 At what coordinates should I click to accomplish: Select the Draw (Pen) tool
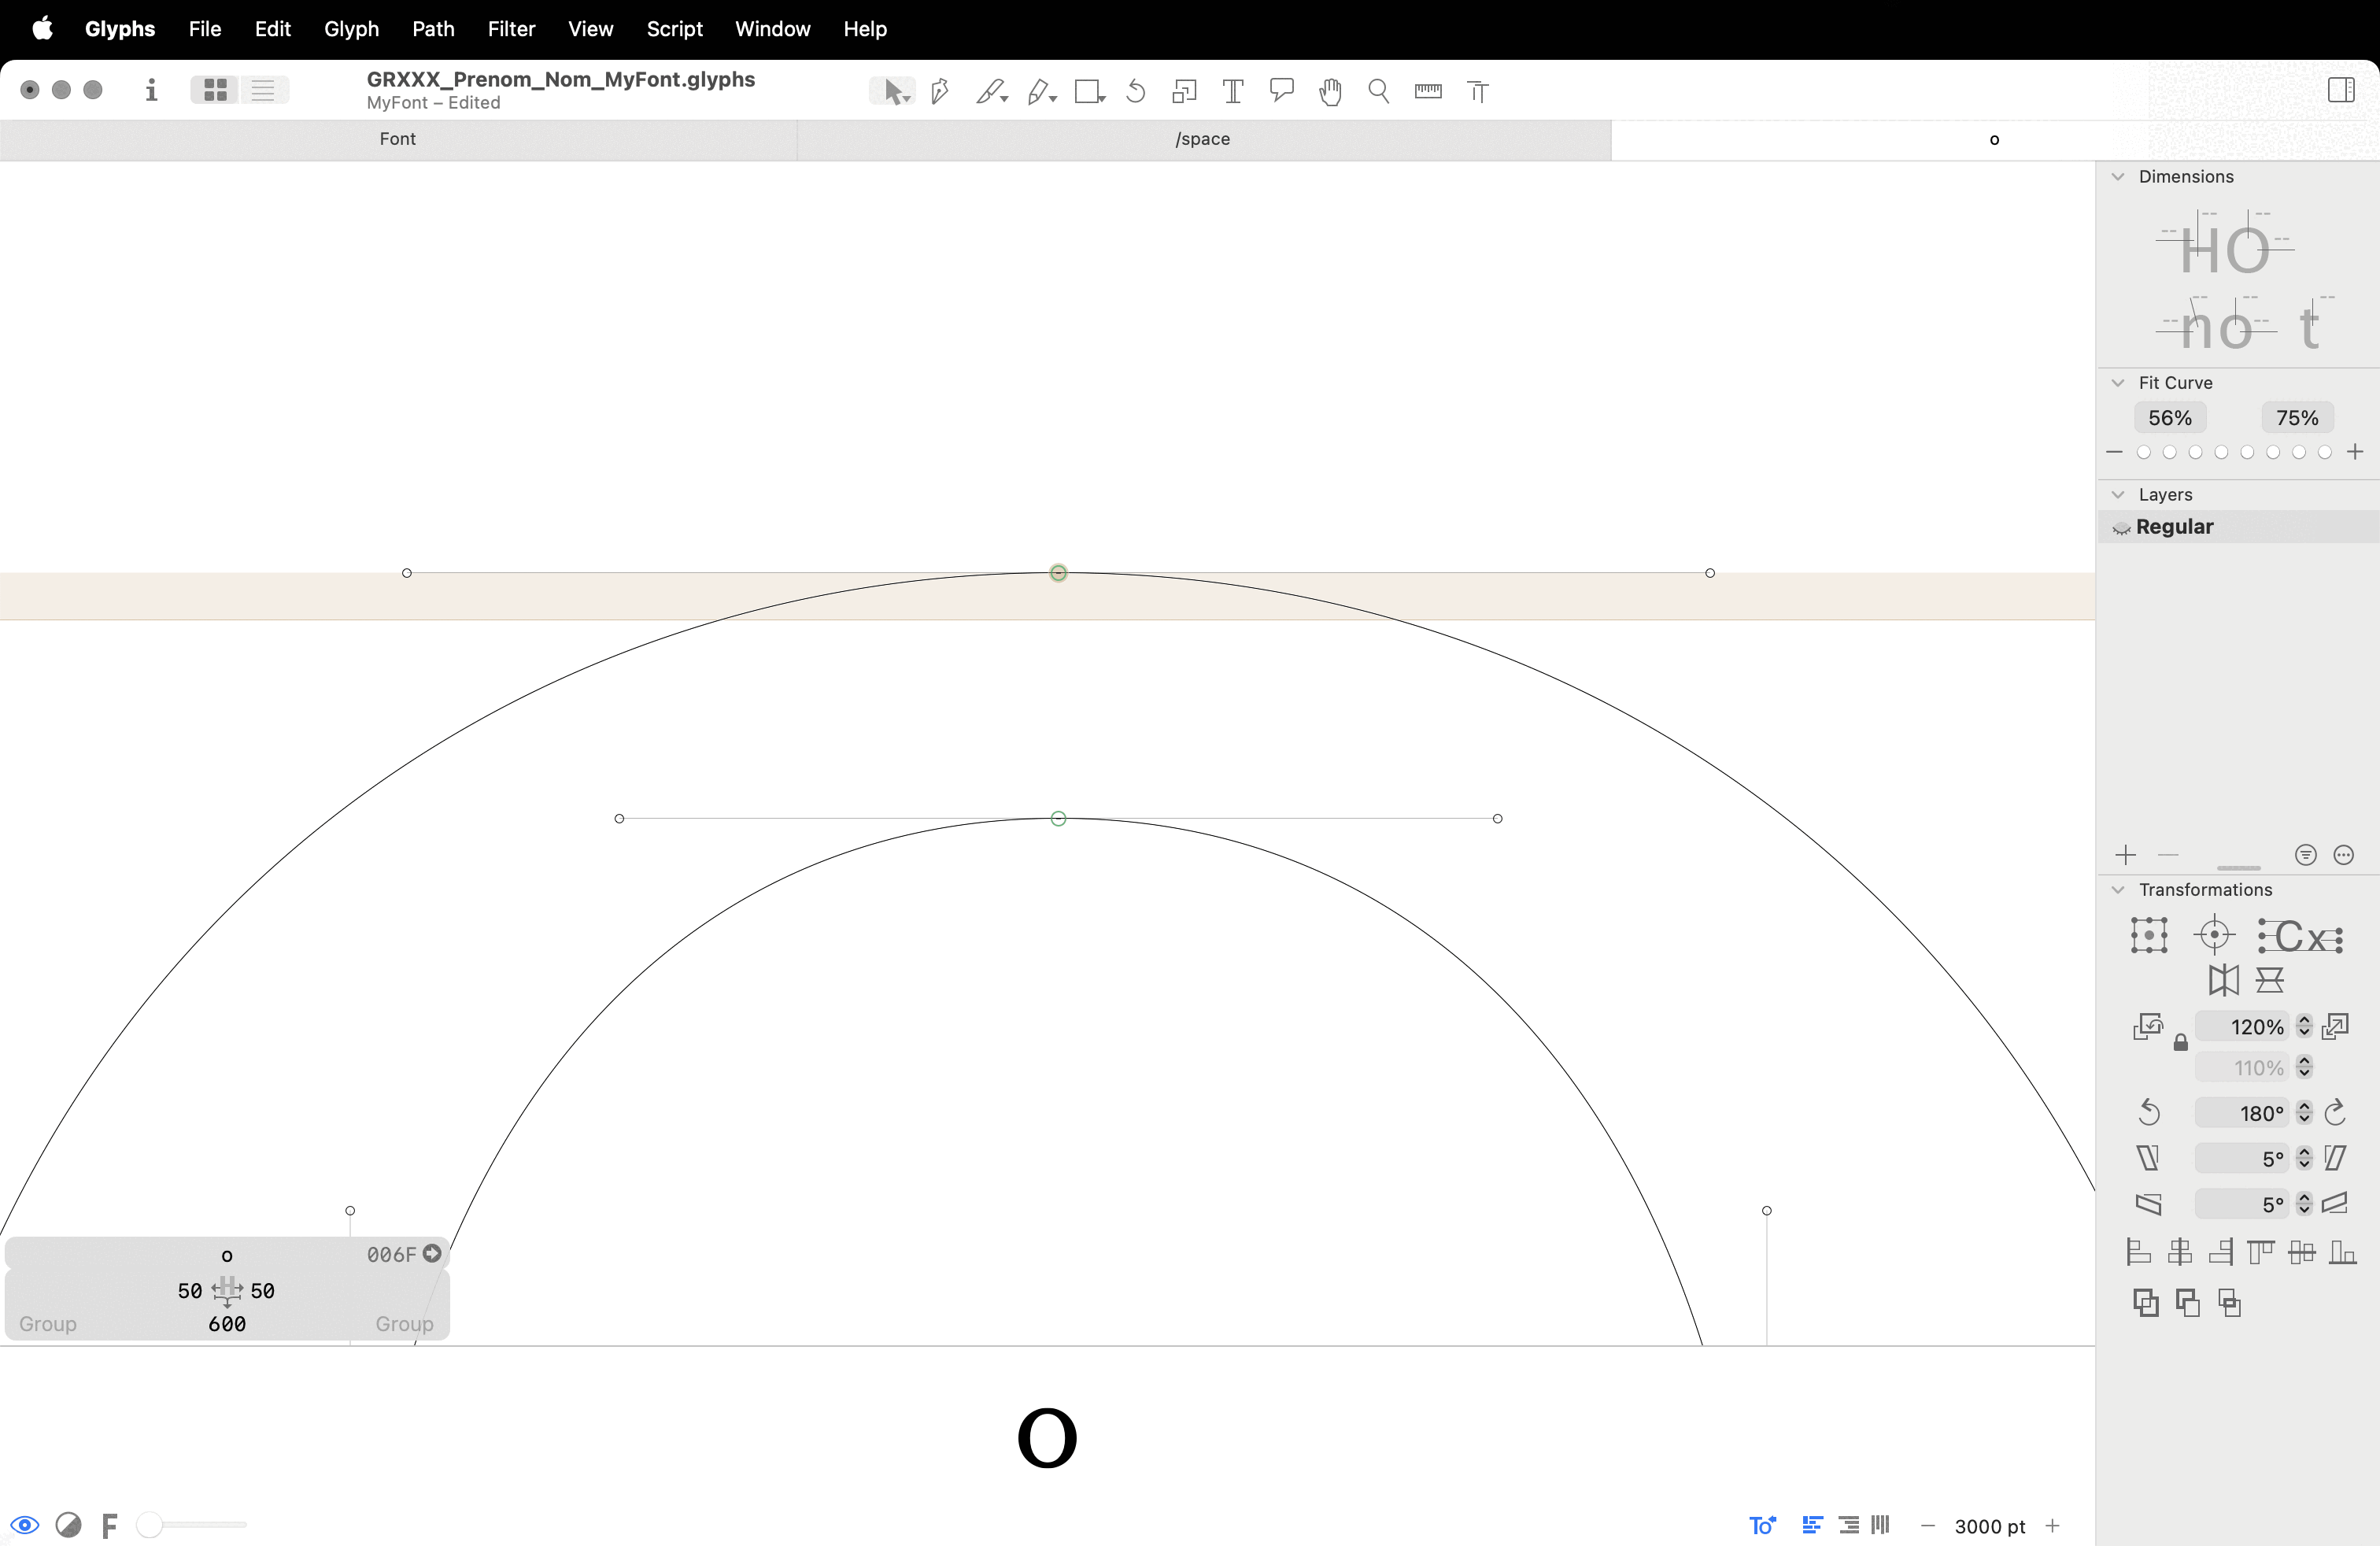coord(939,92)
